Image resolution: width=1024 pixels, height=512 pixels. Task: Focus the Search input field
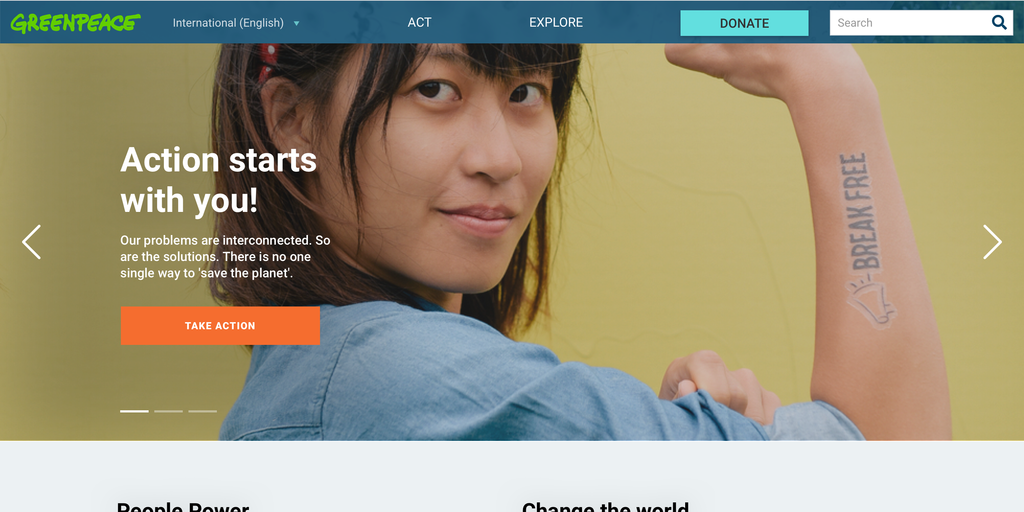(909, 23)
